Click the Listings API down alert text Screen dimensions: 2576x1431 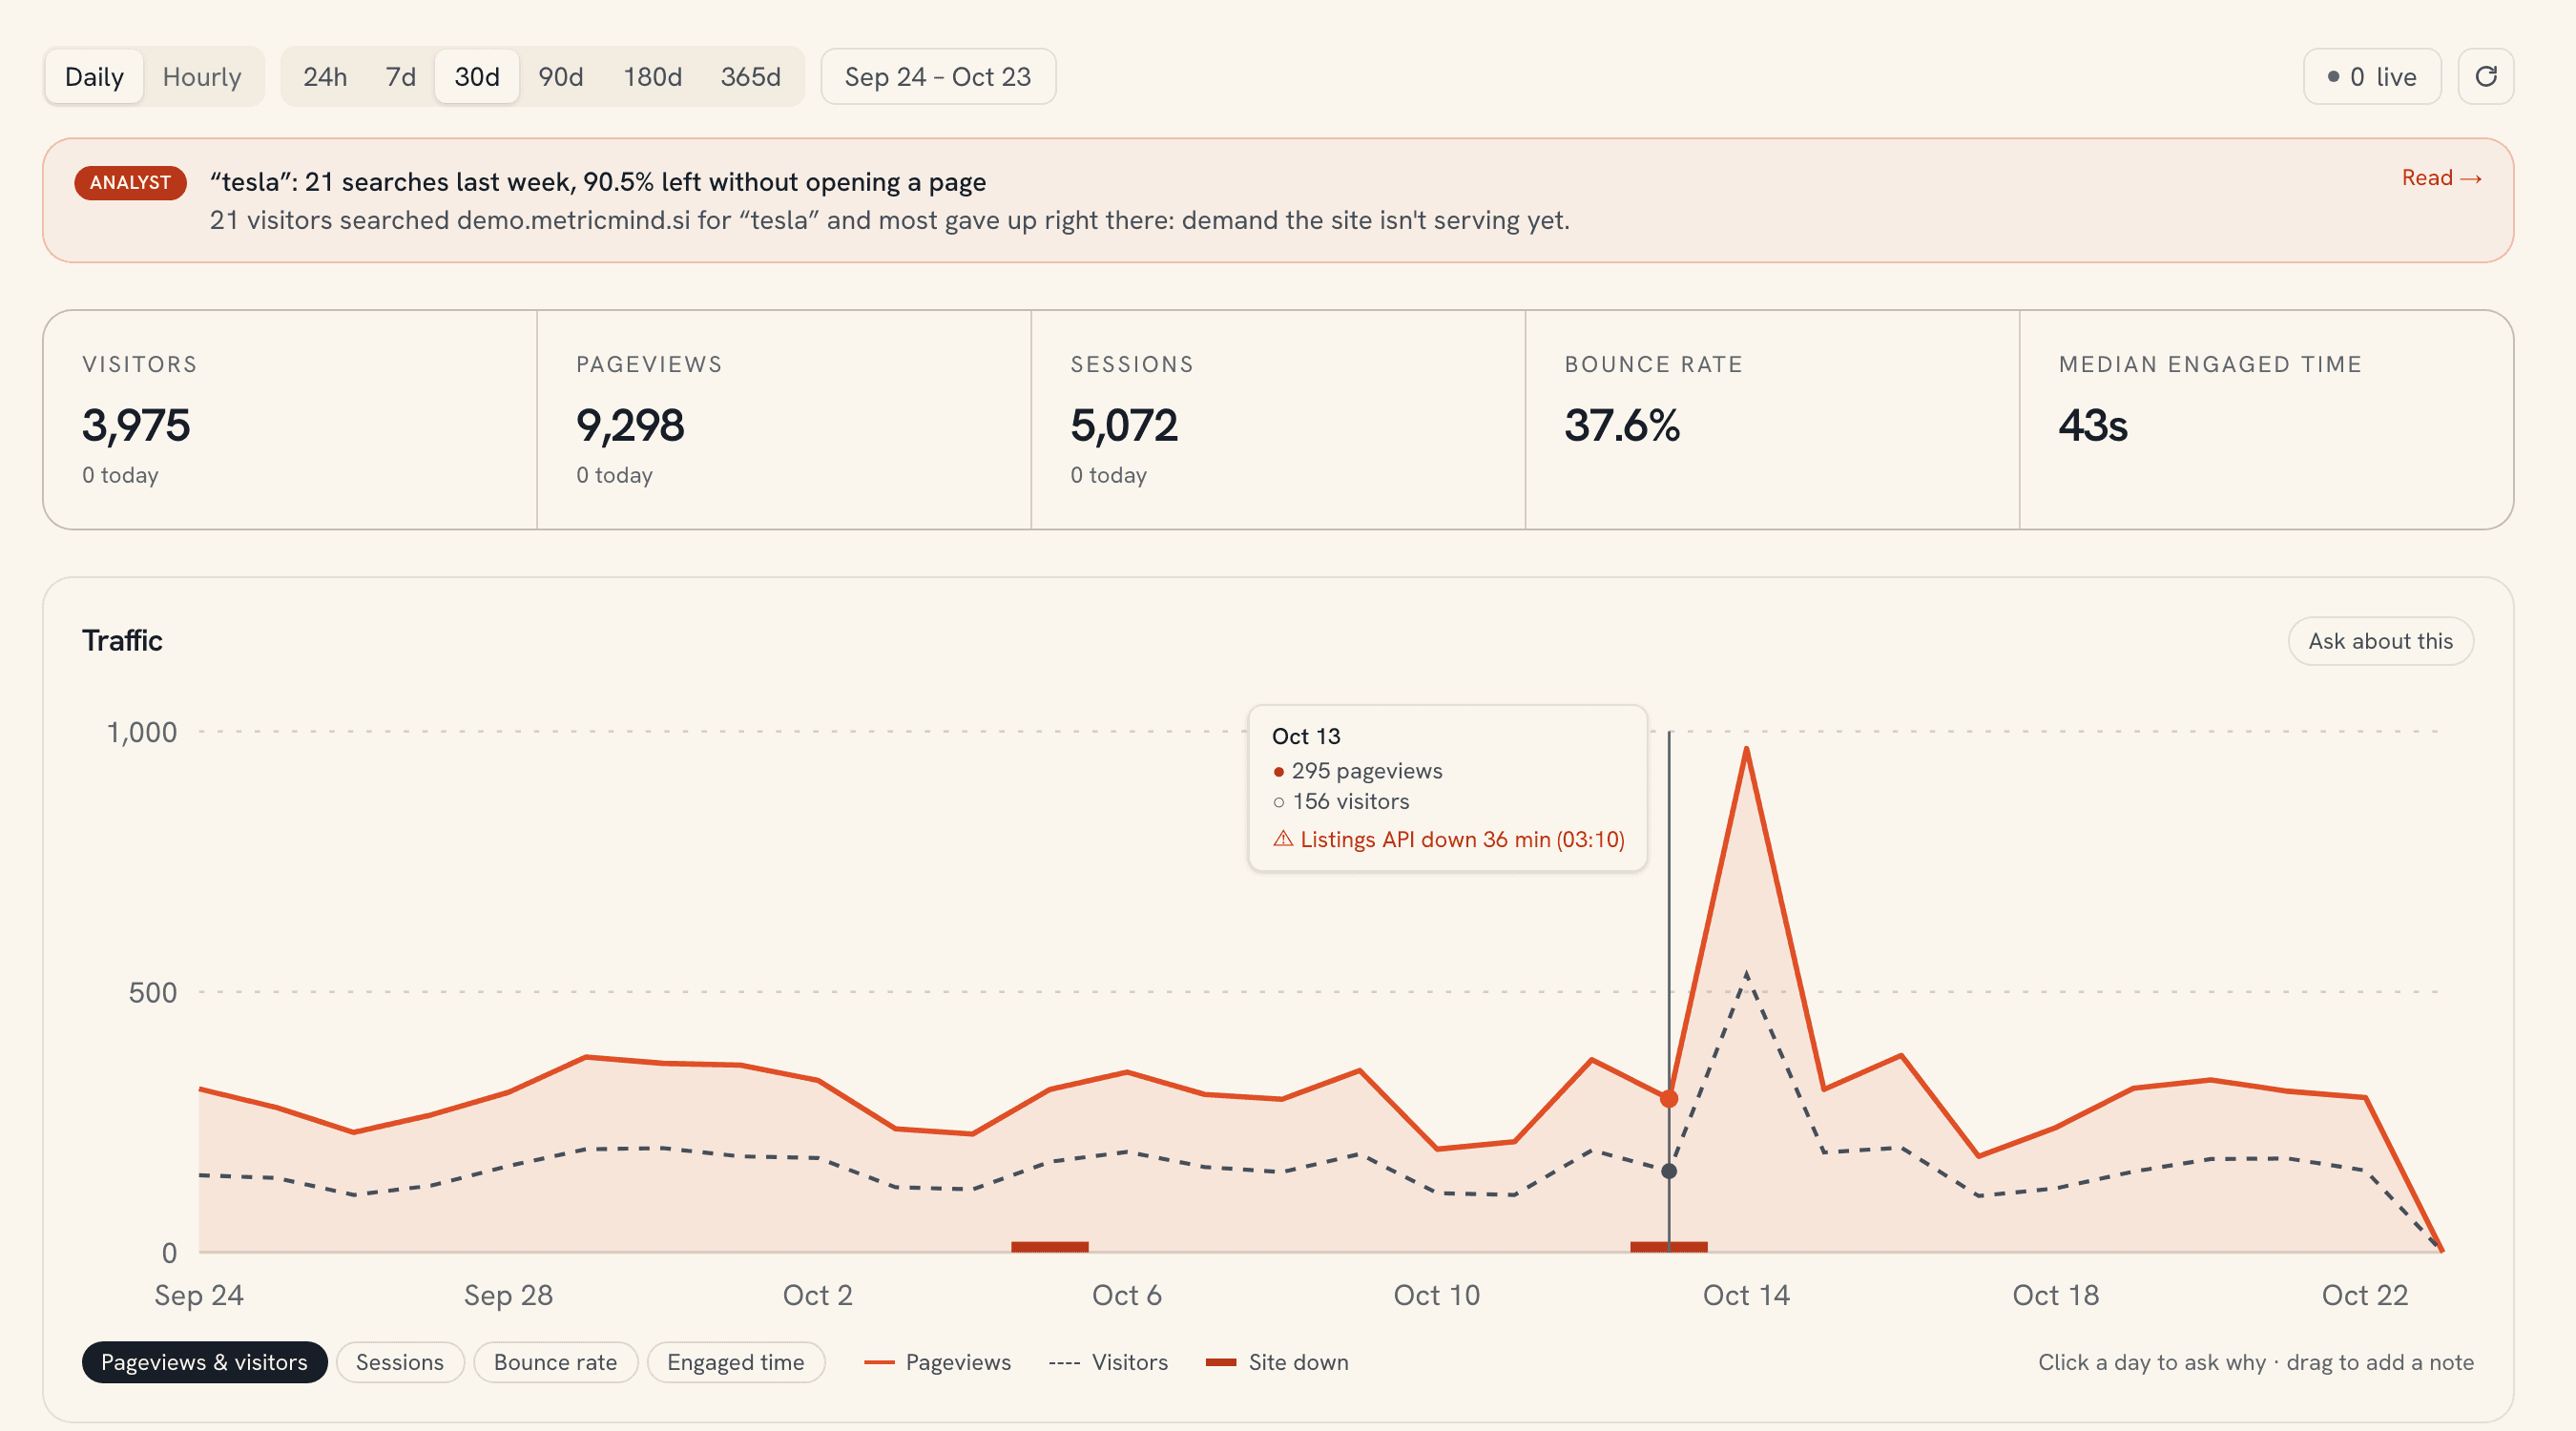click(x=1462, y=839)
